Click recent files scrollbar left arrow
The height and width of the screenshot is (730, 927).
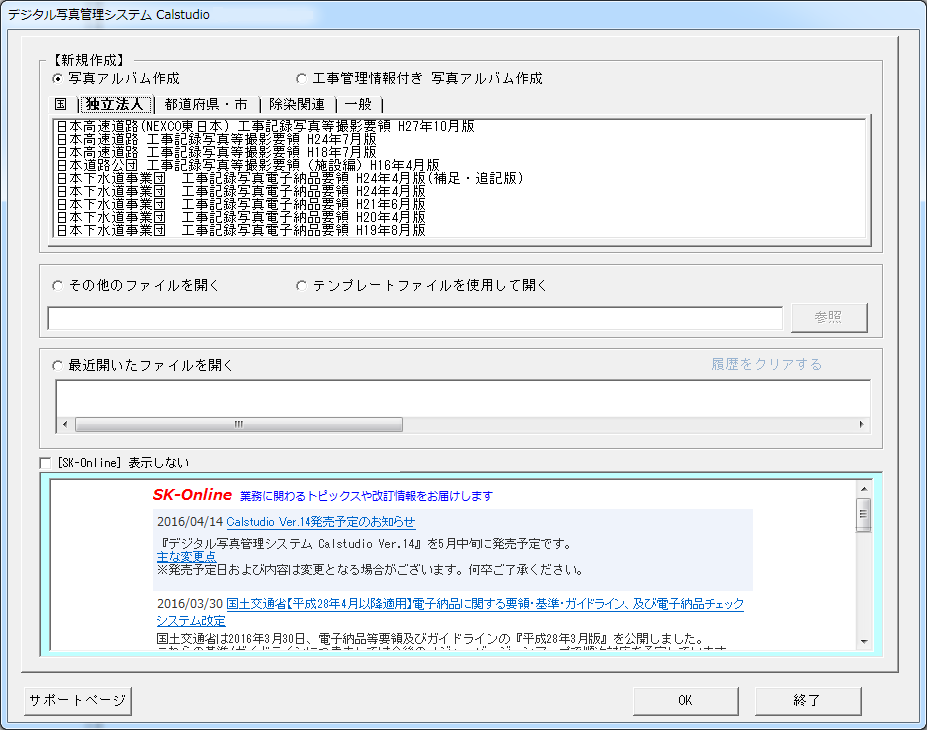(65, 424)
